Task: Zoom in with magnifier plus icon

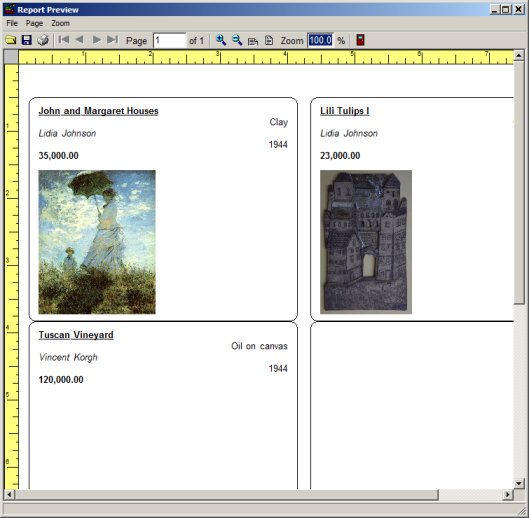Action: click(221, 40)
